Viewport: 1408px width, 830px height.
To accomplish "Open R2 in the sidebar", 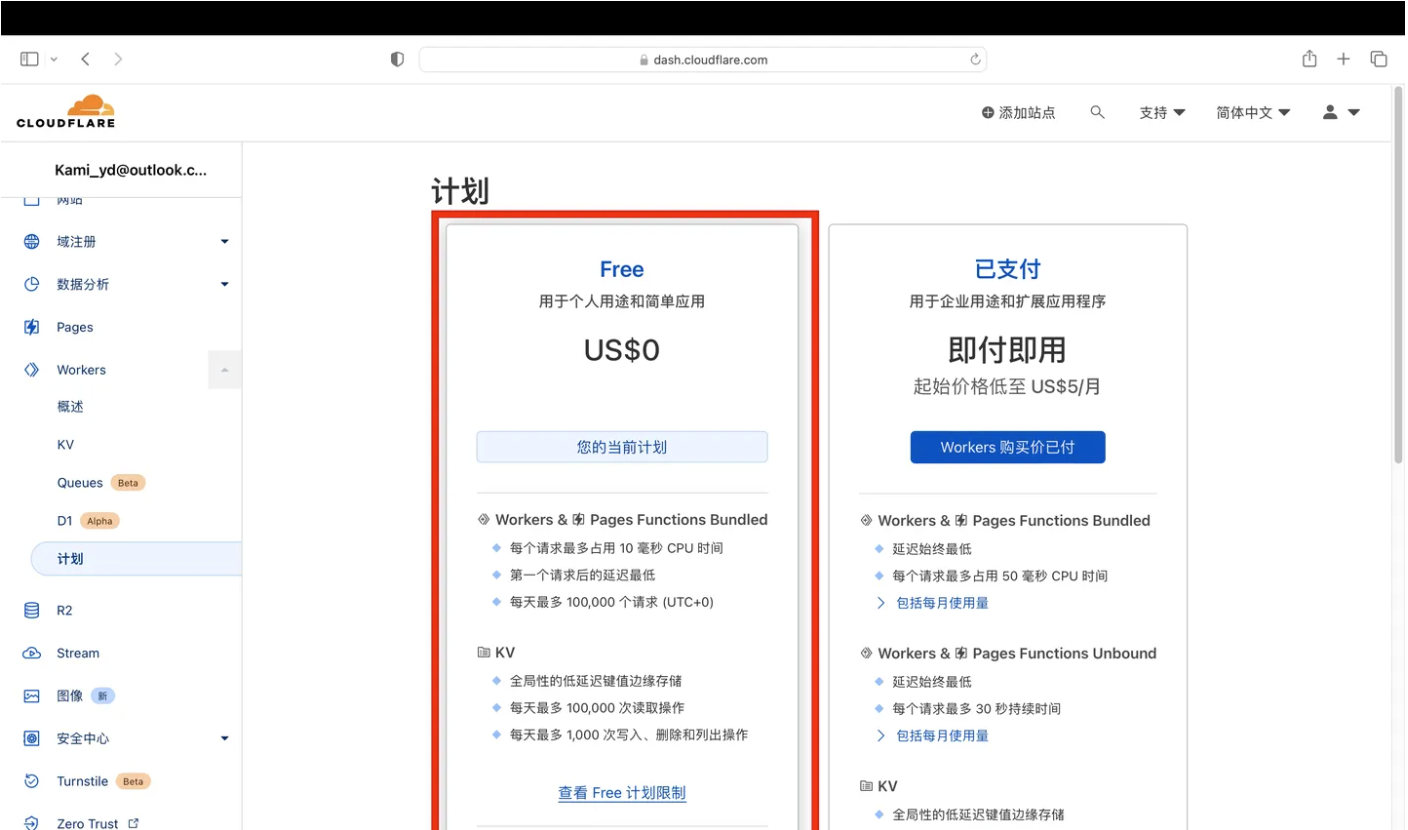I will (x=64, y=611).
